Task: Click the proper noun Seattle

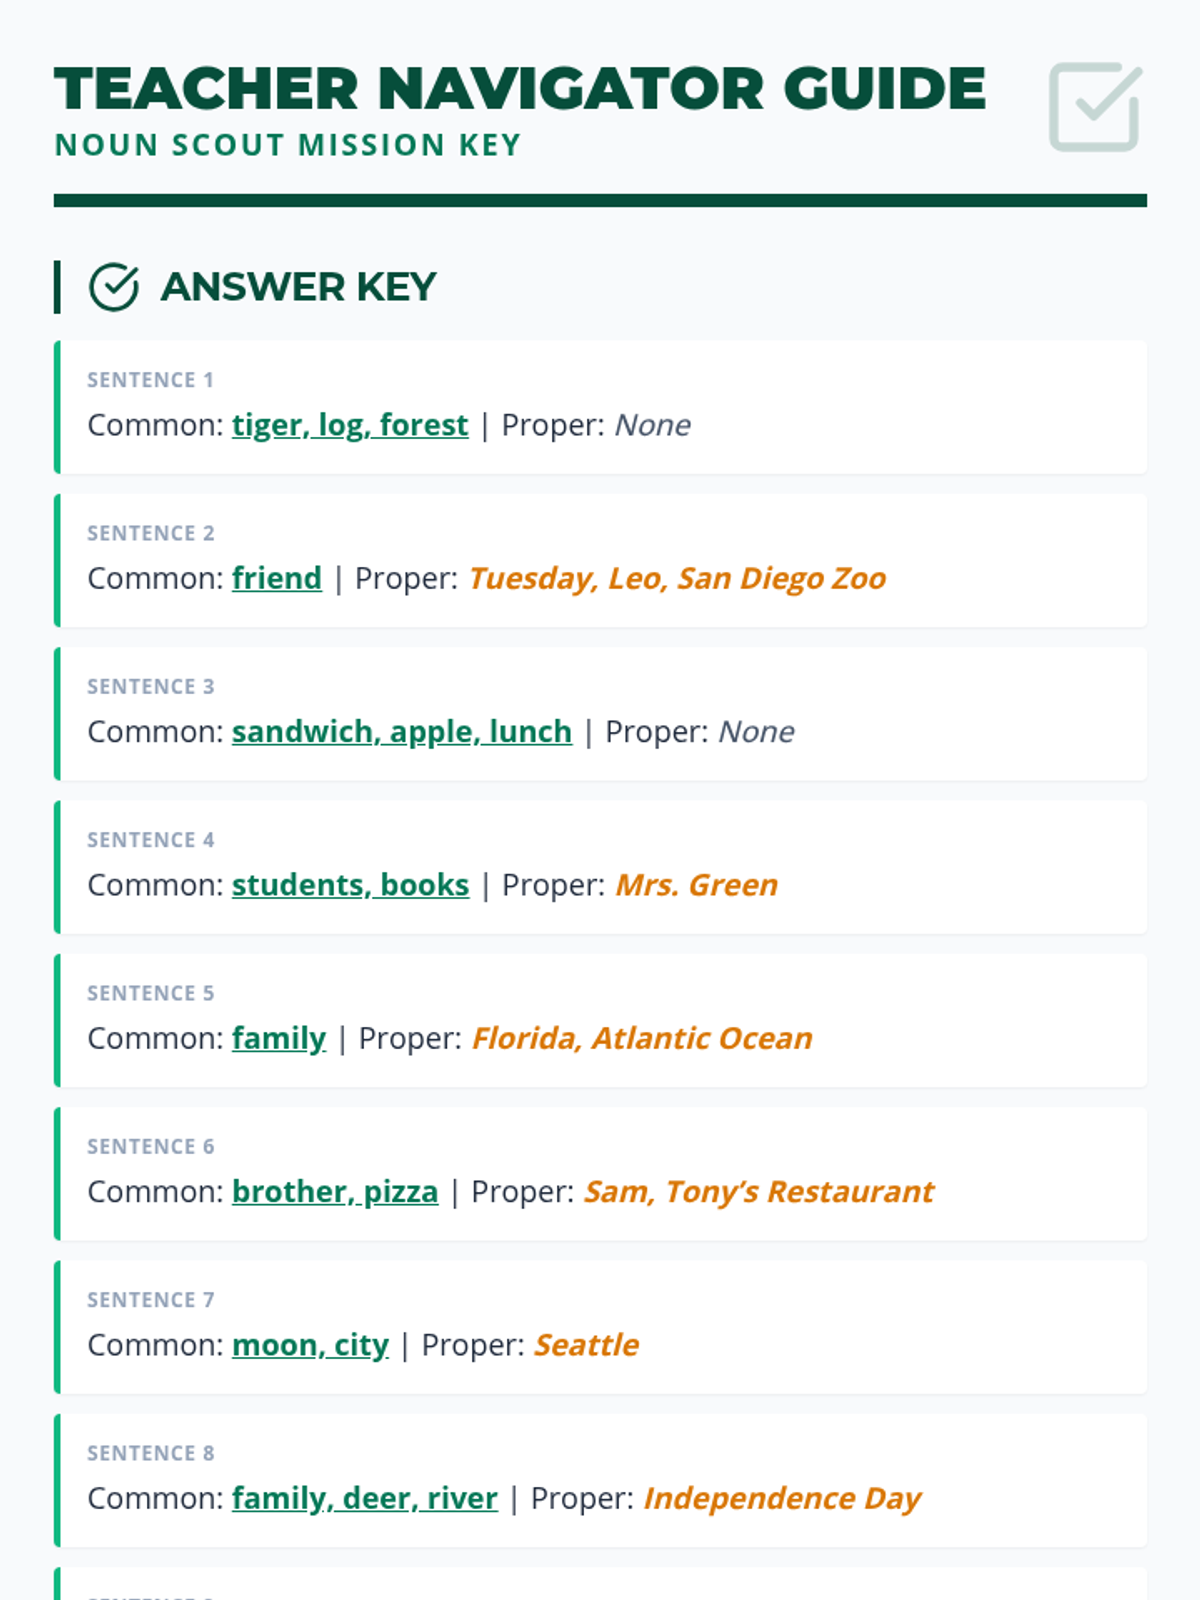Action: point(586,1345)
